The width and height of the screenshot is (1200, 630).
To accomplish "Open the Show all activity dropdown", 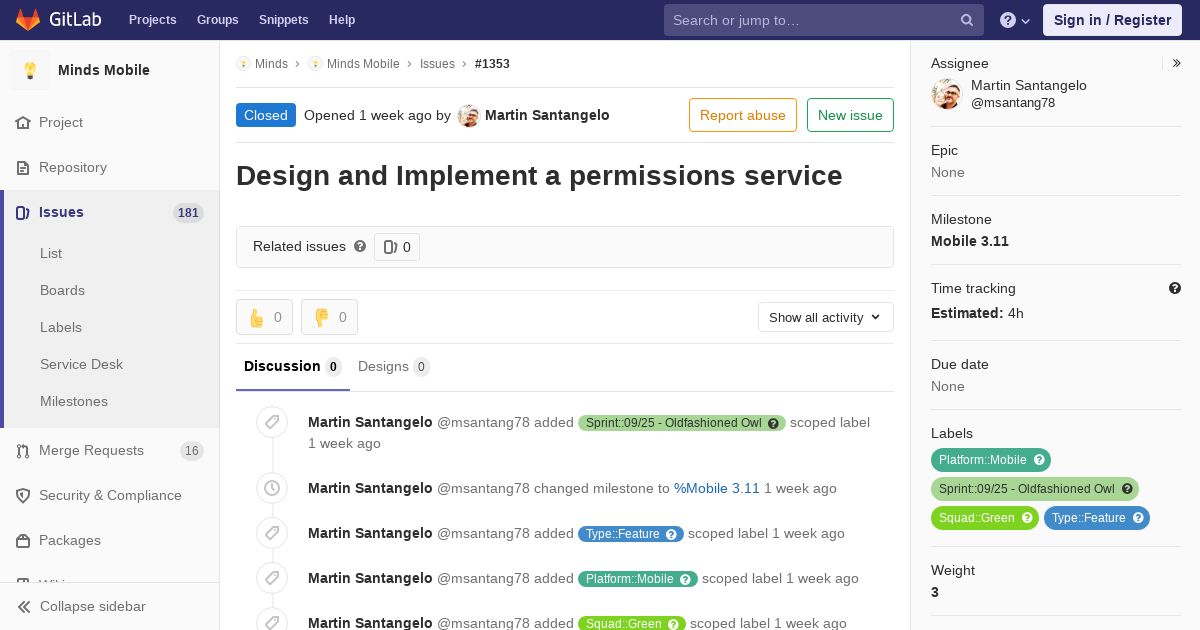I will coord(826,317).
